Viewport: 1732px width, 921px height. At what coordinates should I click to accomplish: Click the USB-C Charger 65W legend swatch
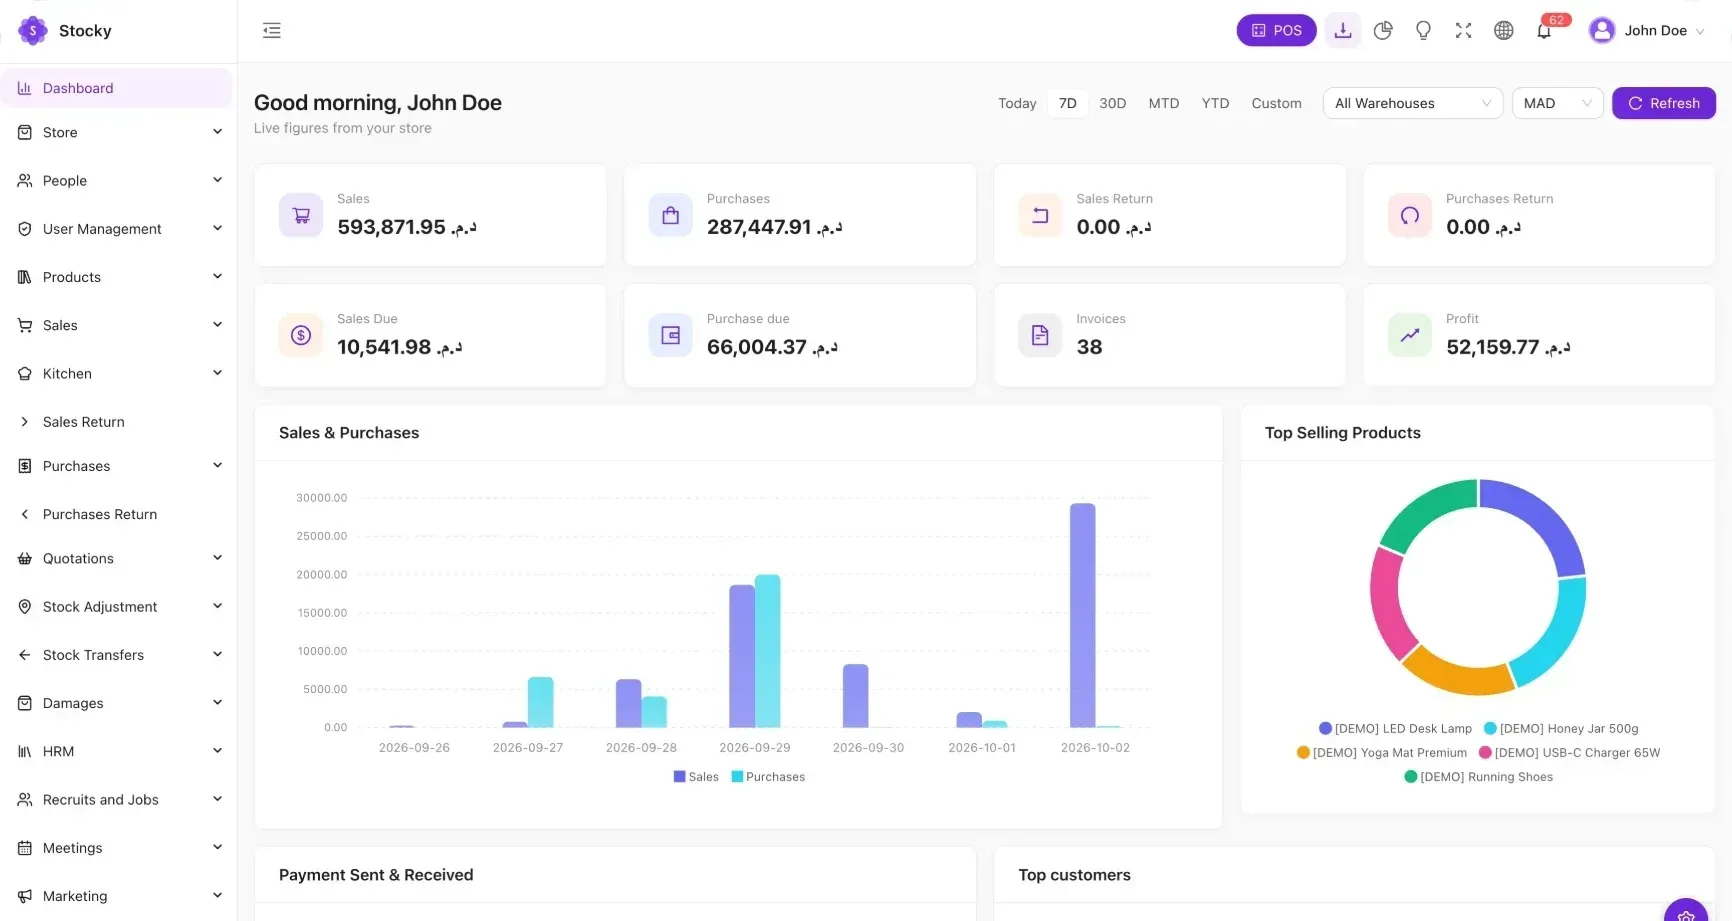(x=1485, y=753)
